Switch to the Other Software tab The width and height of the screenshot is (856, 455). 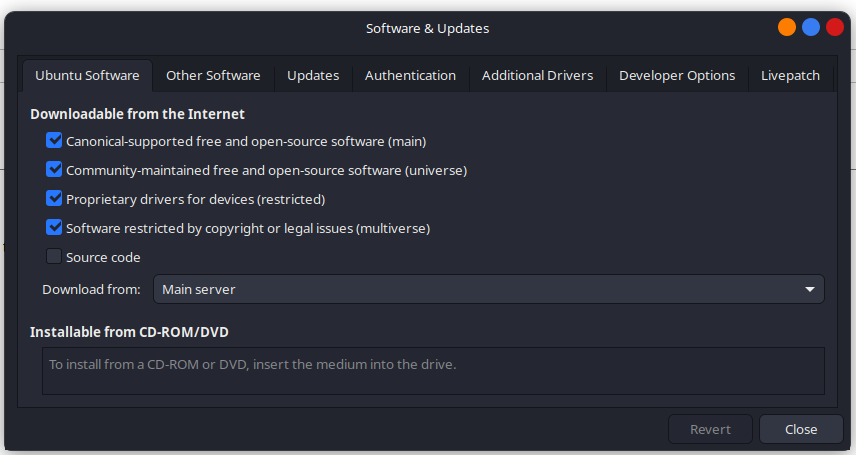pos(213,76)
